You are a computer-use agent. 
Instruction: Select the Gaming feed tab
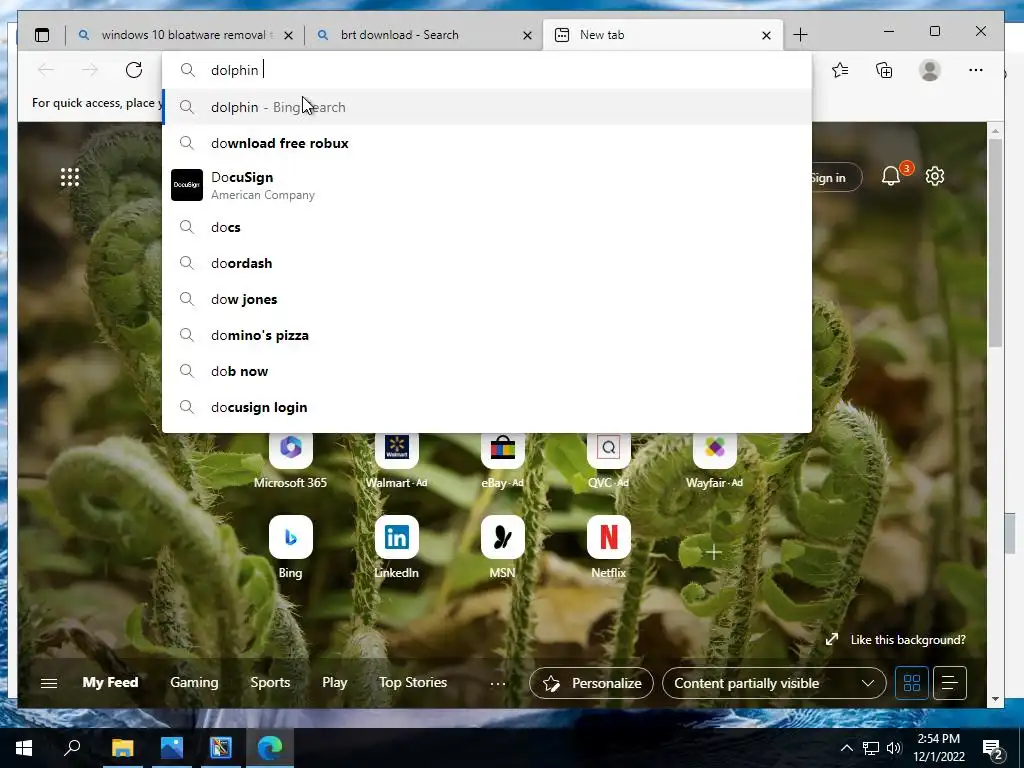click(x=194, y=682)
